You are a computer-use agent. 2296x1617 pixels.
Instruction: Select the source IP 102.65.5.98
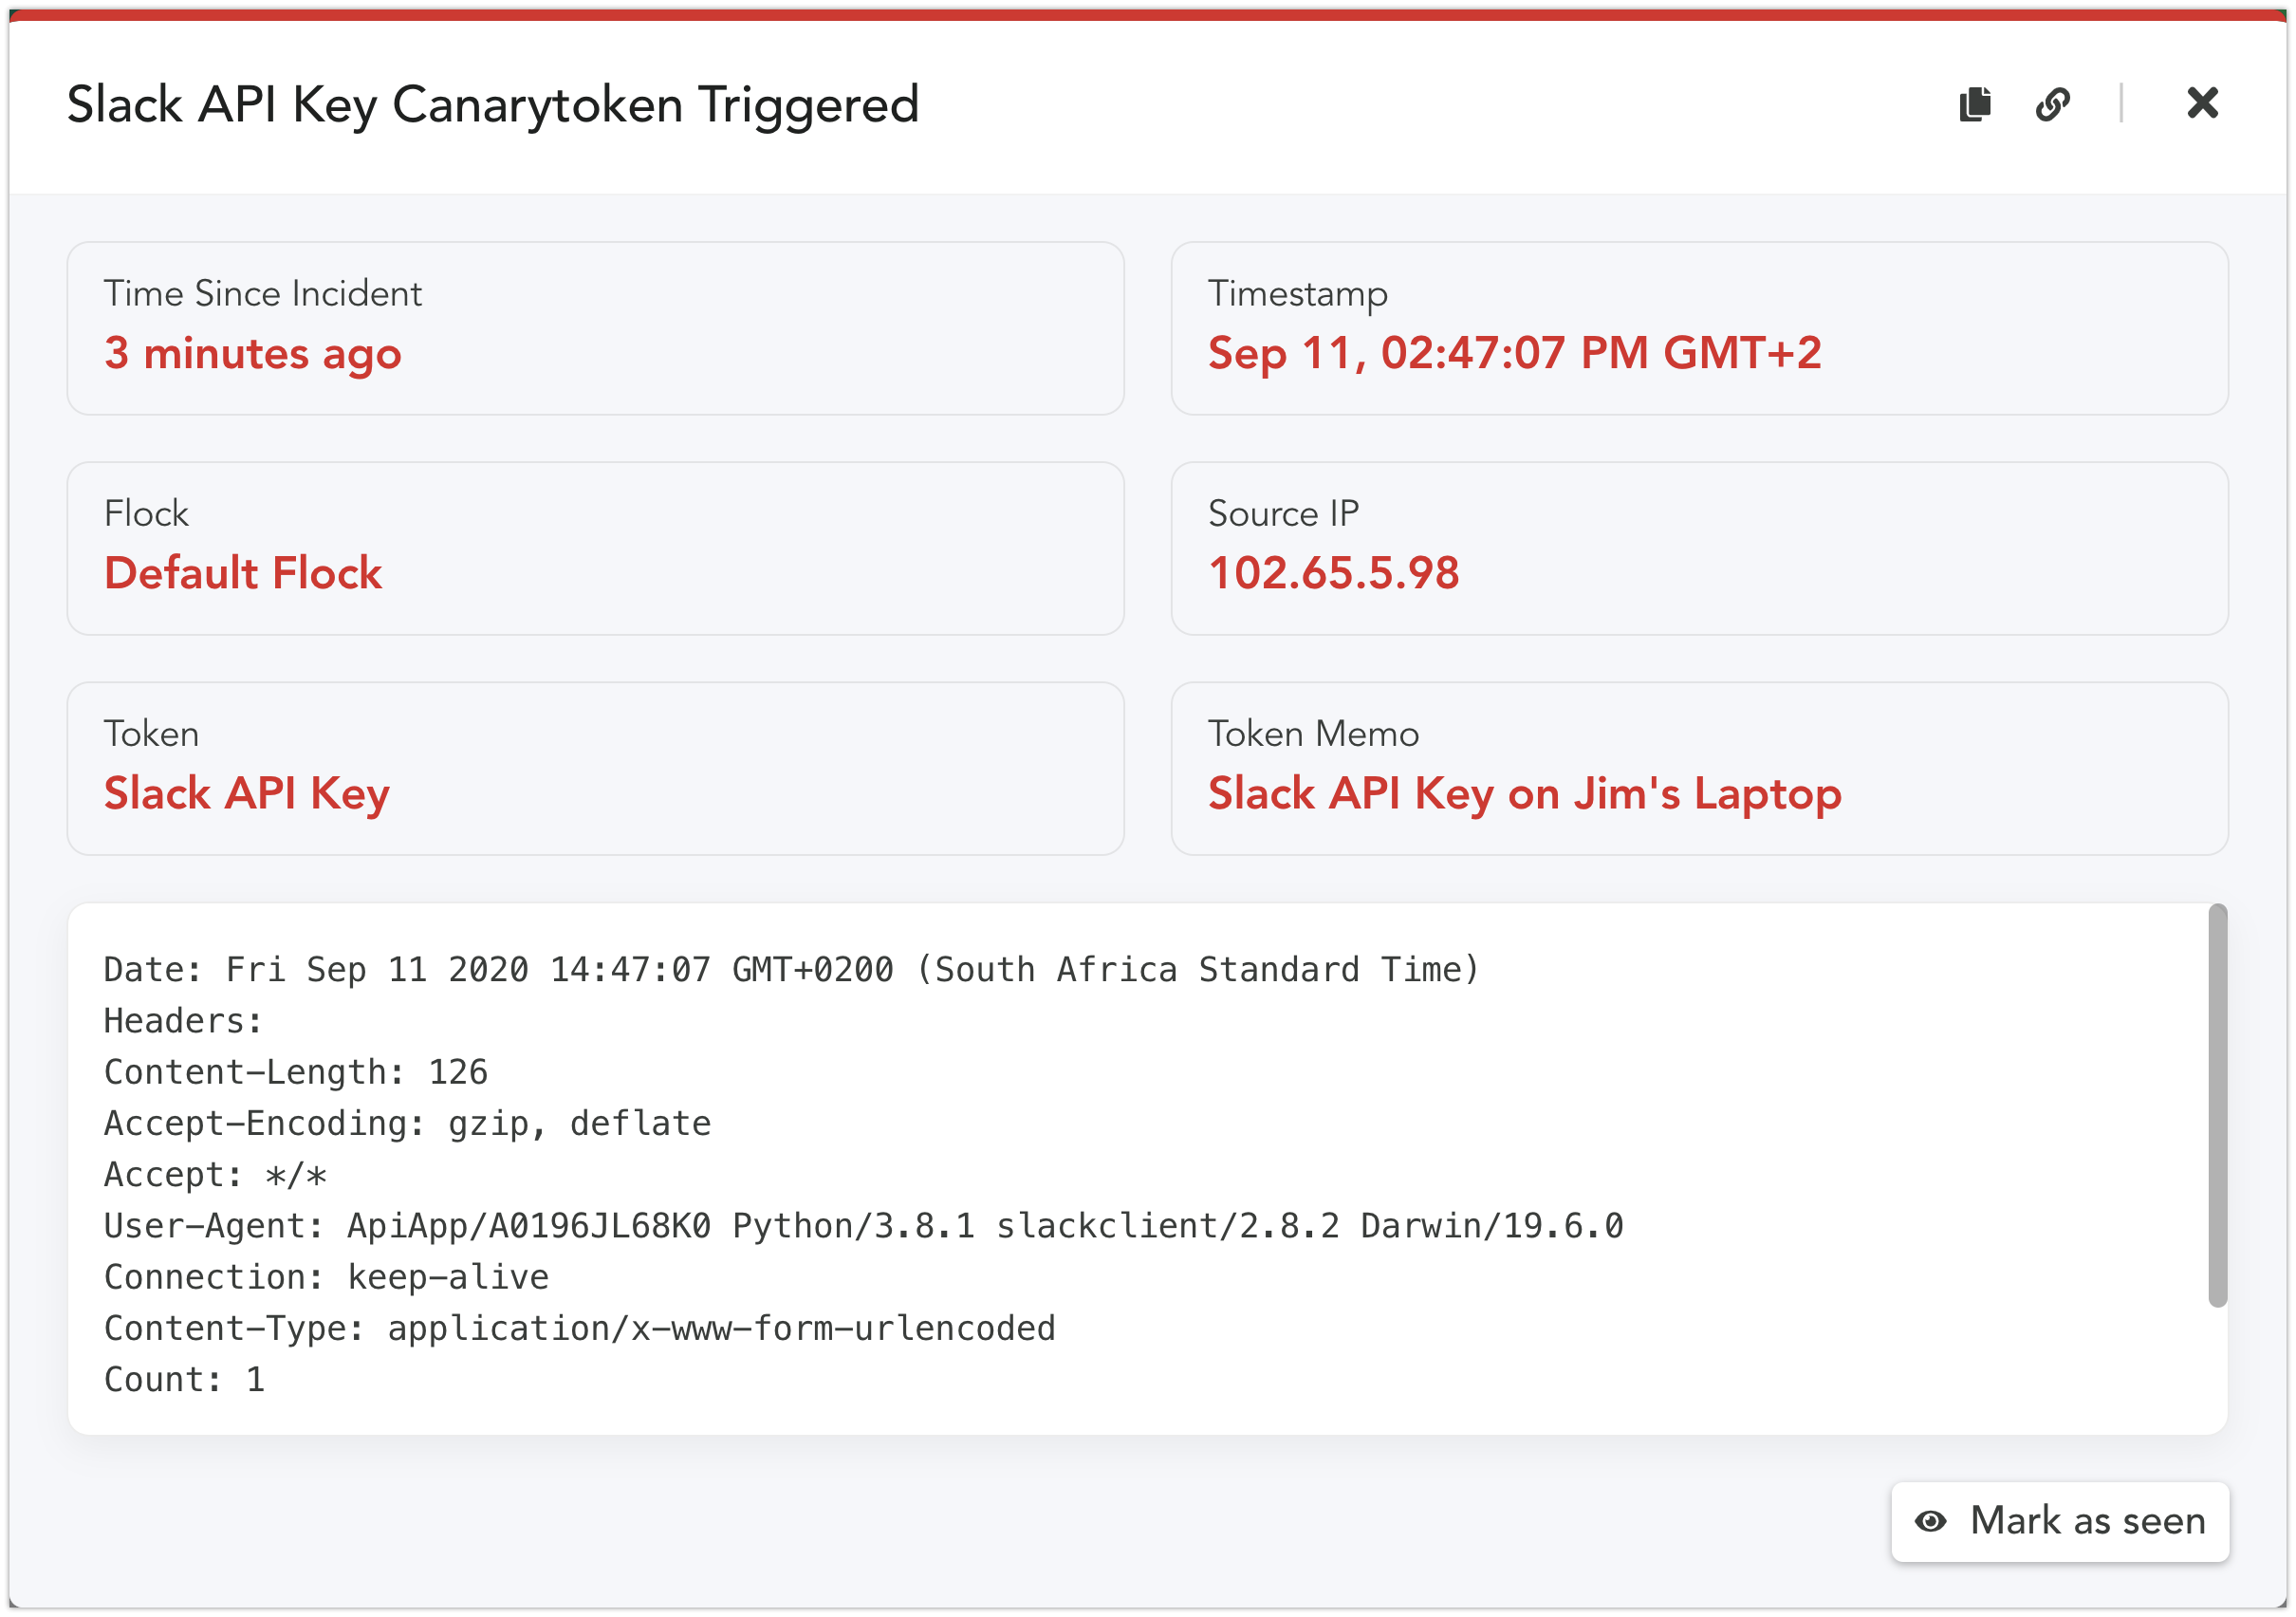pyautogui.click(x=1333, y=573)
